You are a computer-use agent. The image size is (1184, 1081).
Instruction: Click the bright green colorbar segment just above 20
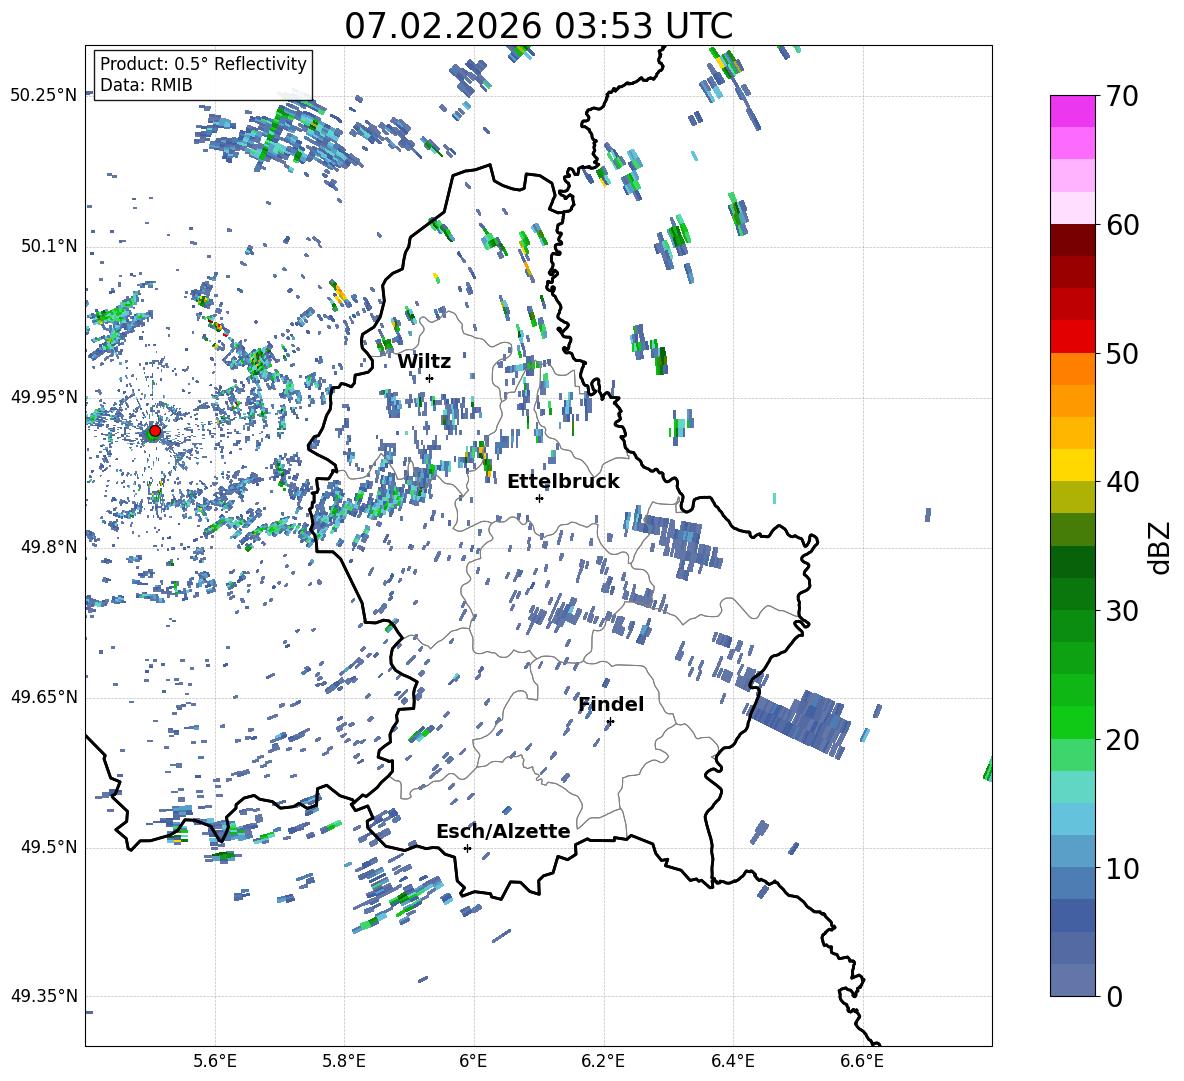click(x=1072, y=722)
